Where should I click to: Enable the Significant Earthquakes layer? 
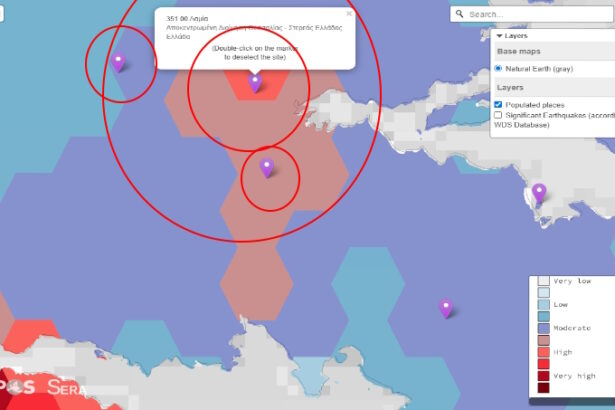(x=499, y=116)
